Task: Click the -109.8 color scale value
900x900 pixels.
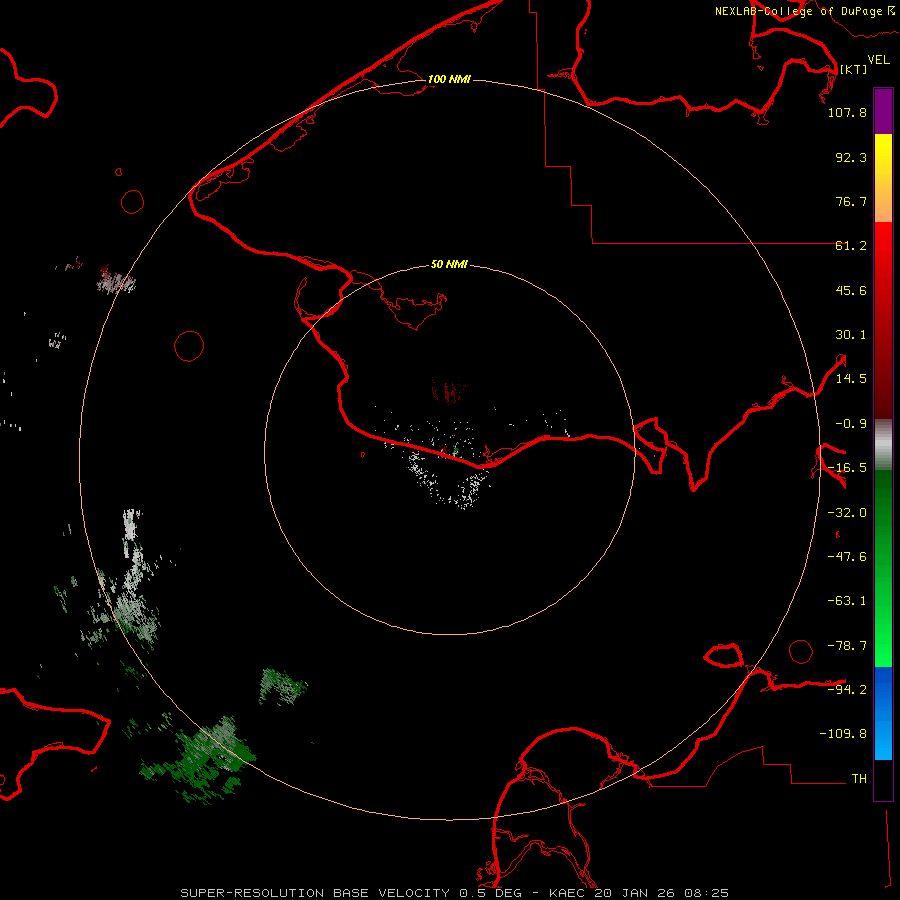Action: [x=843, y=734]
